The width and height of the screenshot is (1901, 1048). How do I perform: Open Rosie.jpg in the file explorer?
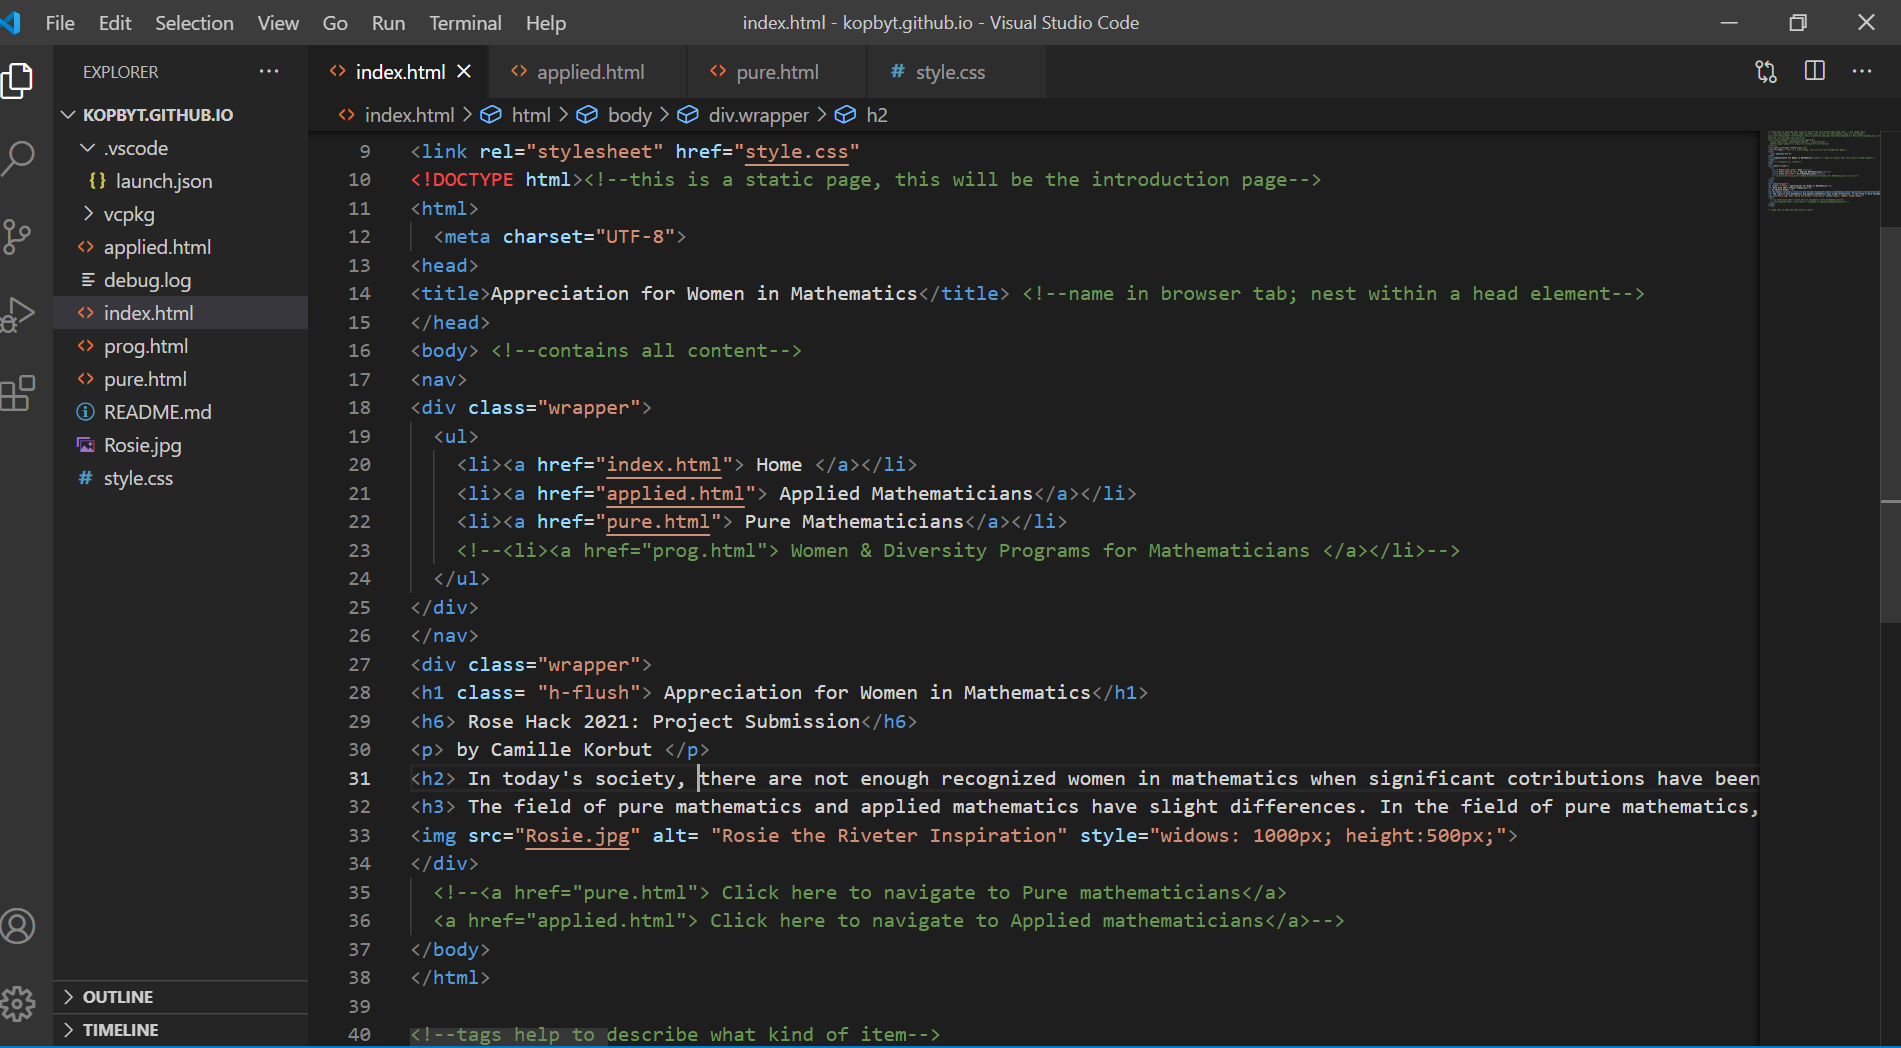142,445
